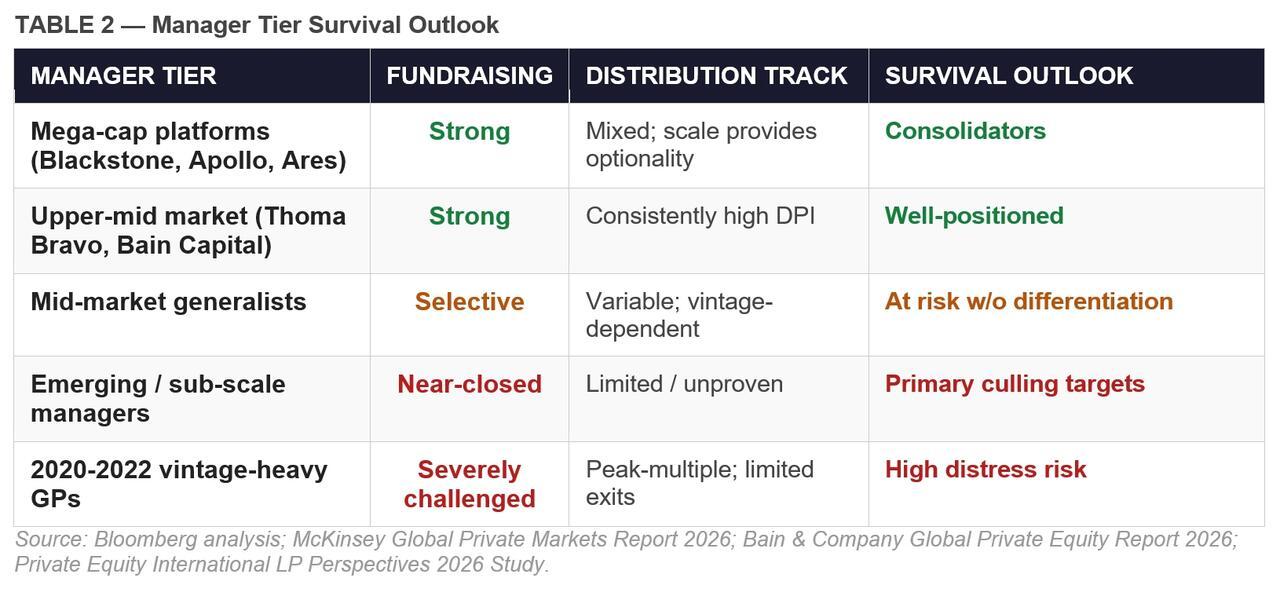Select the DISTRIBUTION TRACK column header
This screenshot has width=1280, height=596.
coord(716,76)
